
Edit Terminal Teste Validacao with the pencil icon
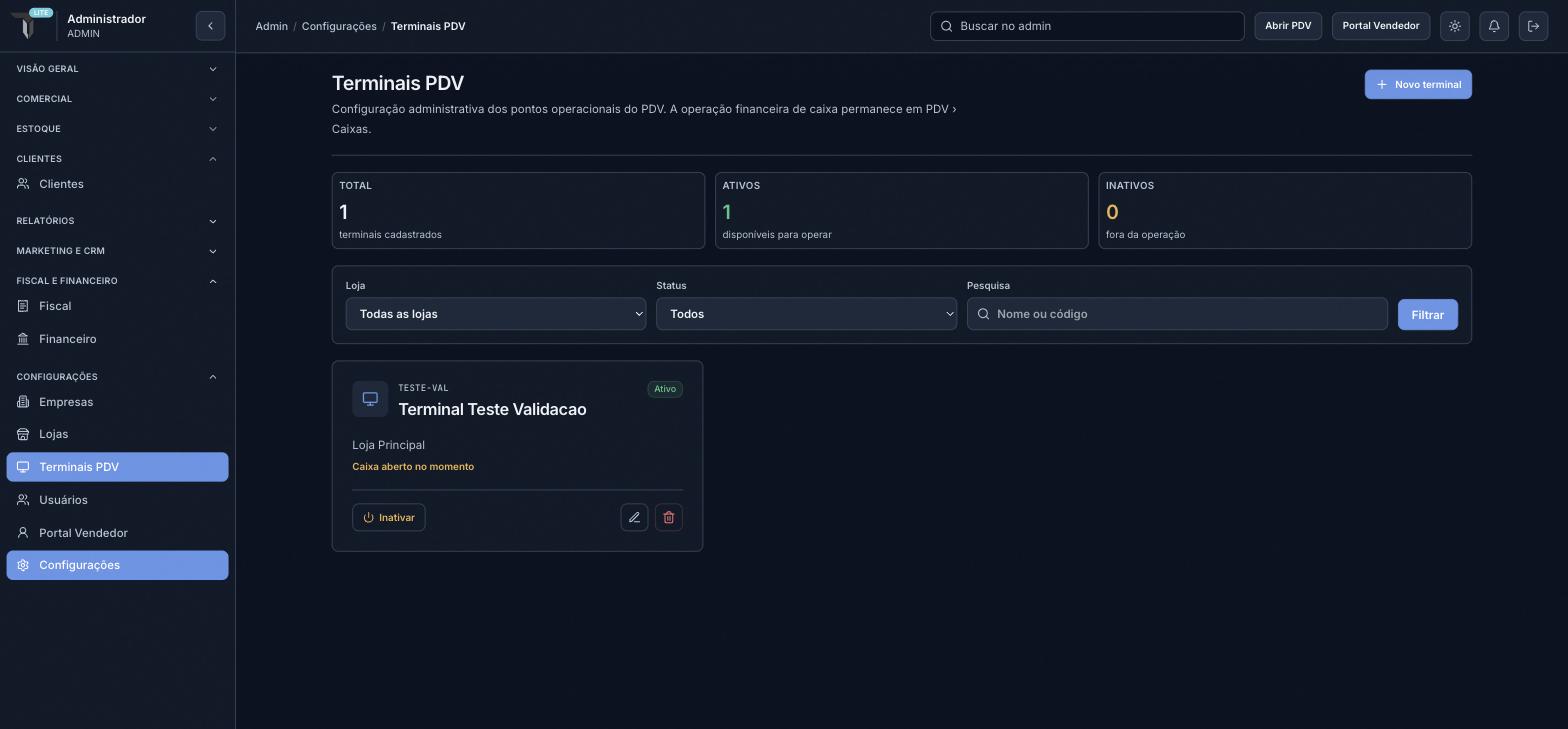coord(634,517)
